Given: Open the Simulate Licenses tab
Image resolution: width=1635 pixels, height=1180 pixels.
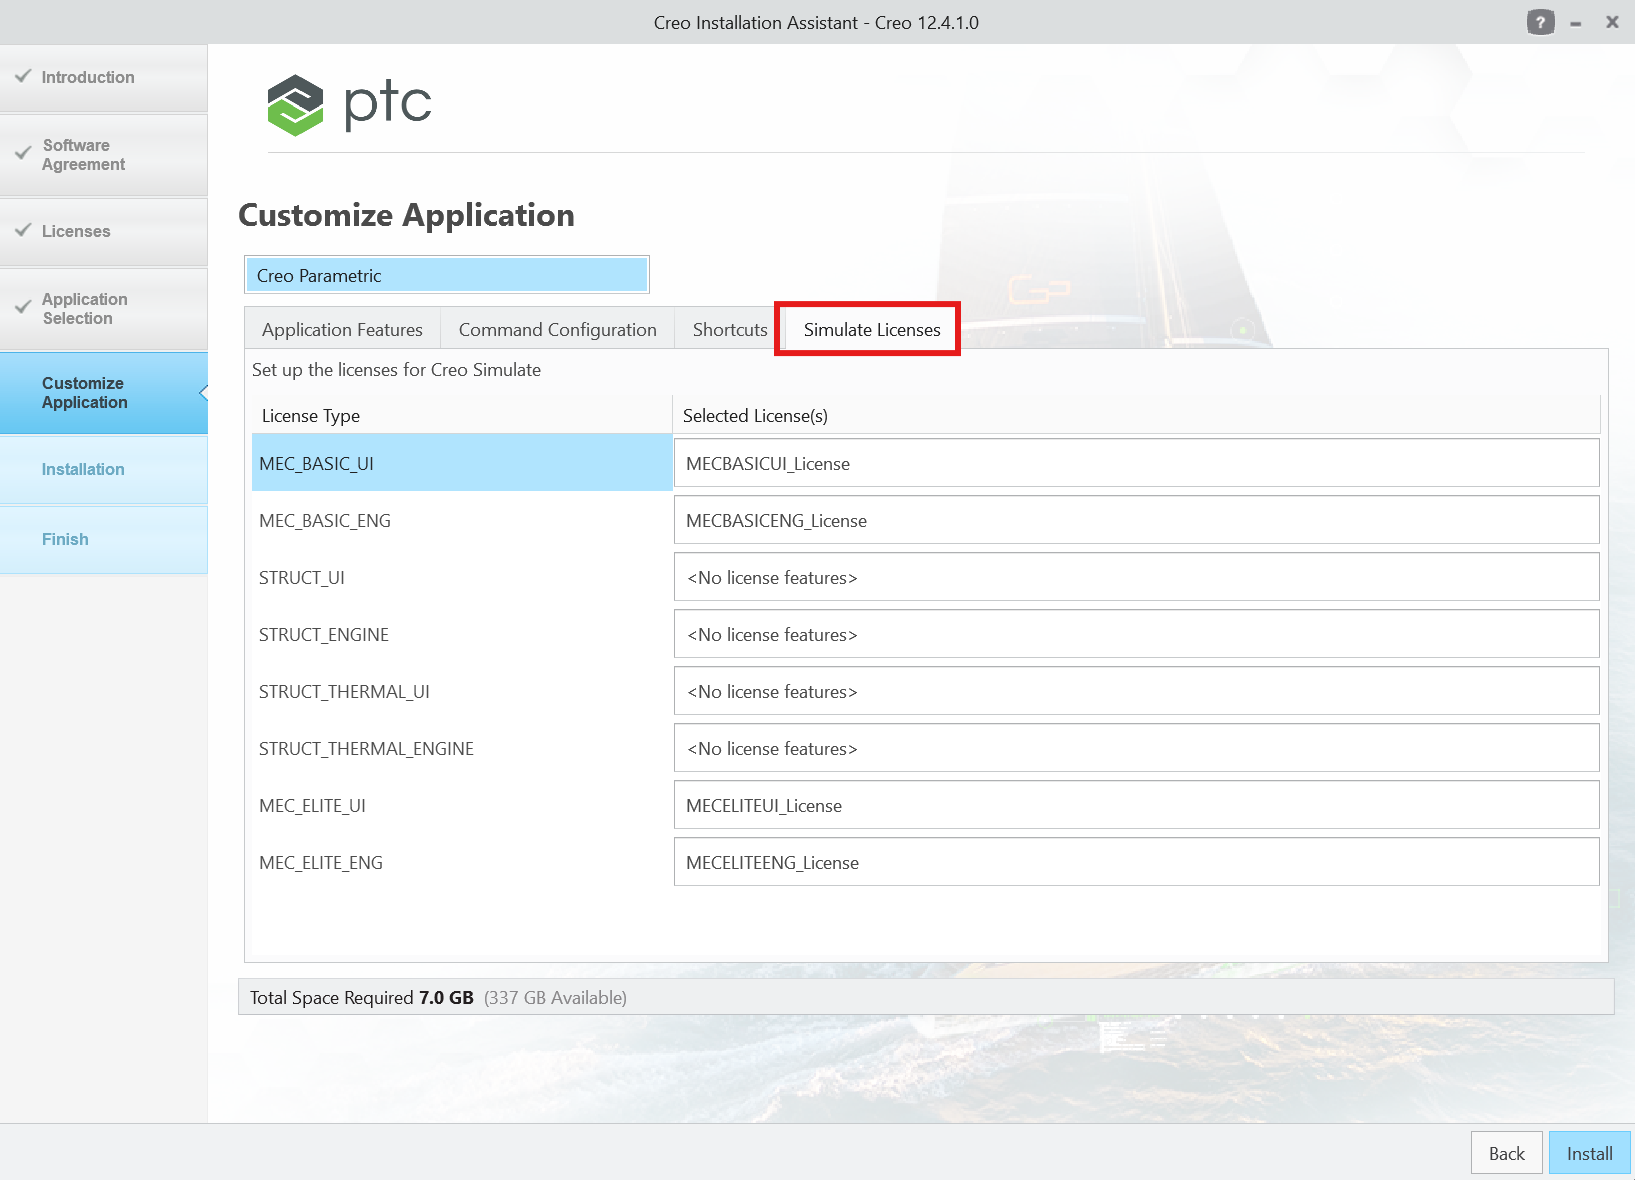Looking at the screenshot, I should [x=872, y=329].
